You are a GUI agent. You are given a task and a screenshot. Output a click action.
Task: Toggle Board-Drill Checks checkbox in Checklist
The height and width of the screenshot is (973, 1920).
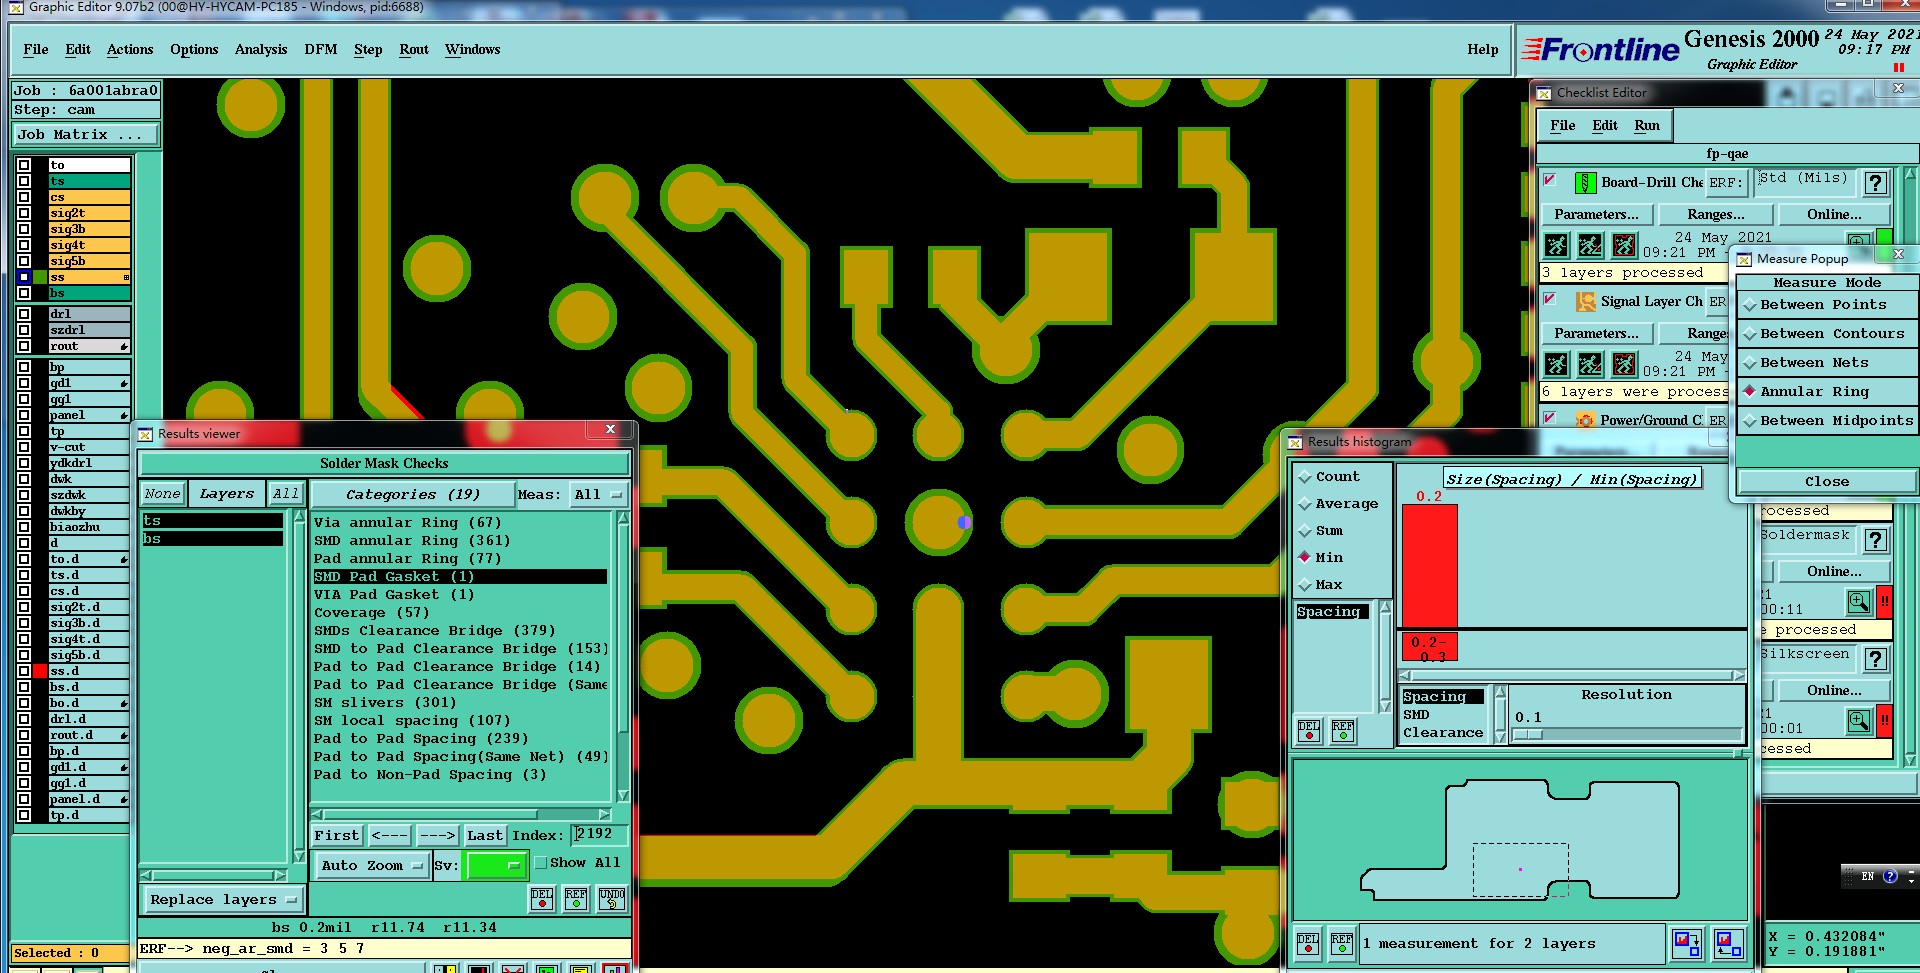tap(1550, 180)
